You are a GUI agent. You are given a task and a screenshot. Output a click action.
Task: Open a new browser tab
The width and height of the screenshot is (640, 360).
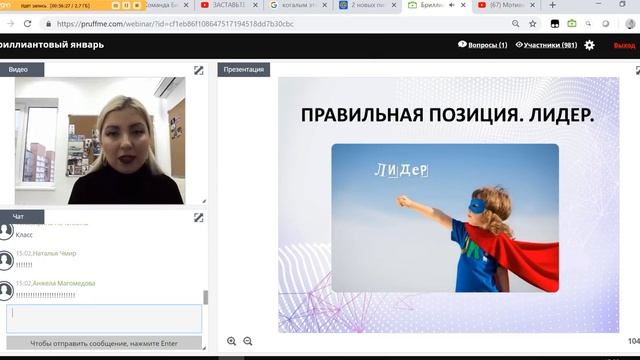coord(553,5)
